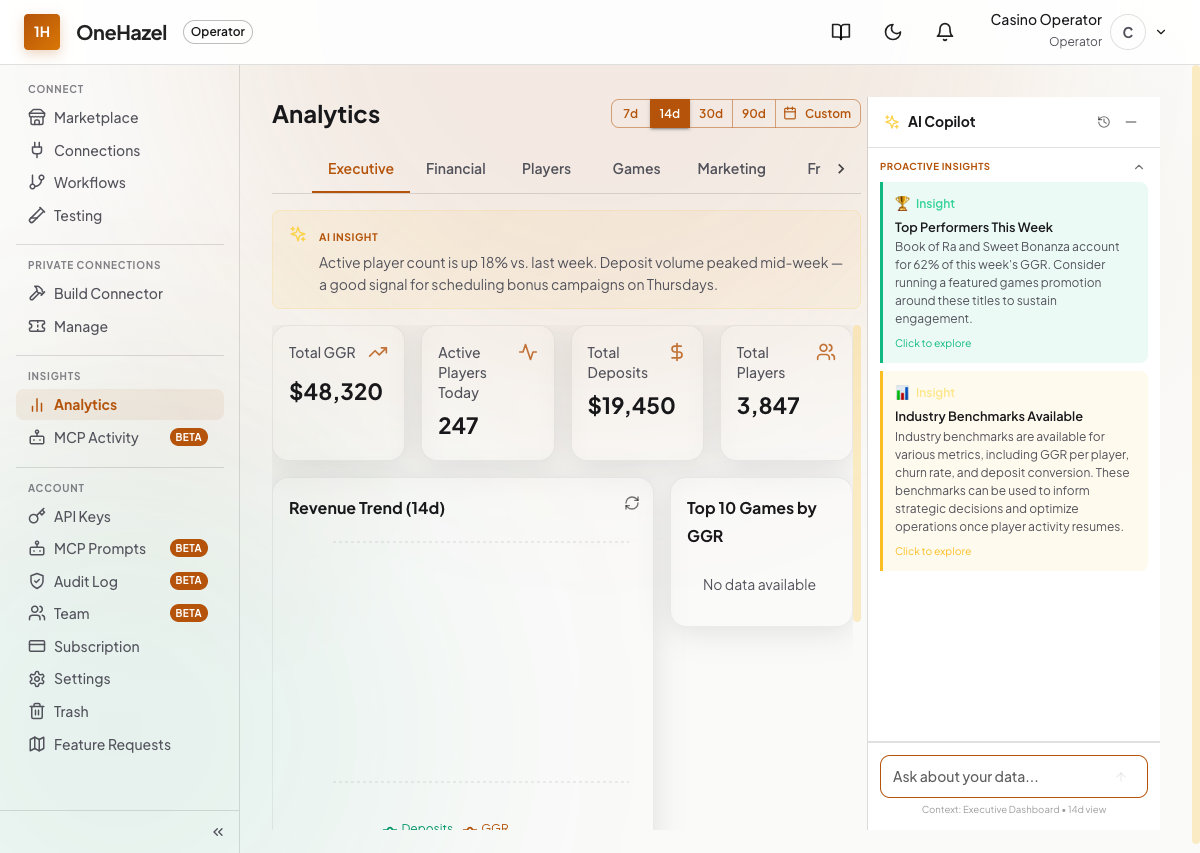Open MCP Activity page
Viewport: 1200px width, 853px height.
click(120, 438)
